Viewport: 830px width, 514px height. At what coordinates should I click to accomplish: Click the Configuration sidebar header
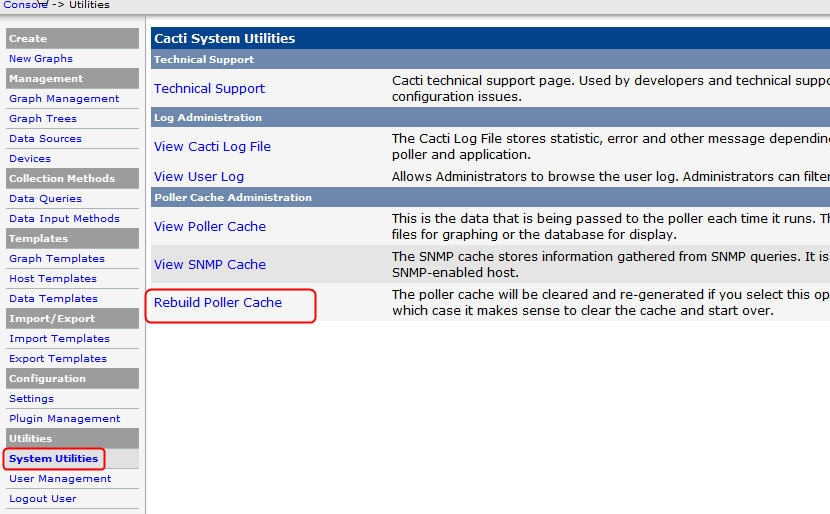click(73, 378)
